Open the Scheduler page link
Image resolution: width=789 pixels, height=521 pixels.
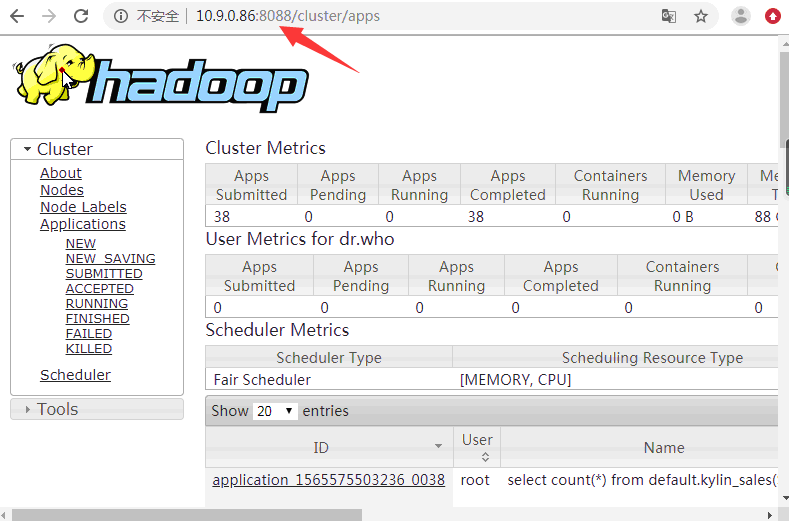75,375
